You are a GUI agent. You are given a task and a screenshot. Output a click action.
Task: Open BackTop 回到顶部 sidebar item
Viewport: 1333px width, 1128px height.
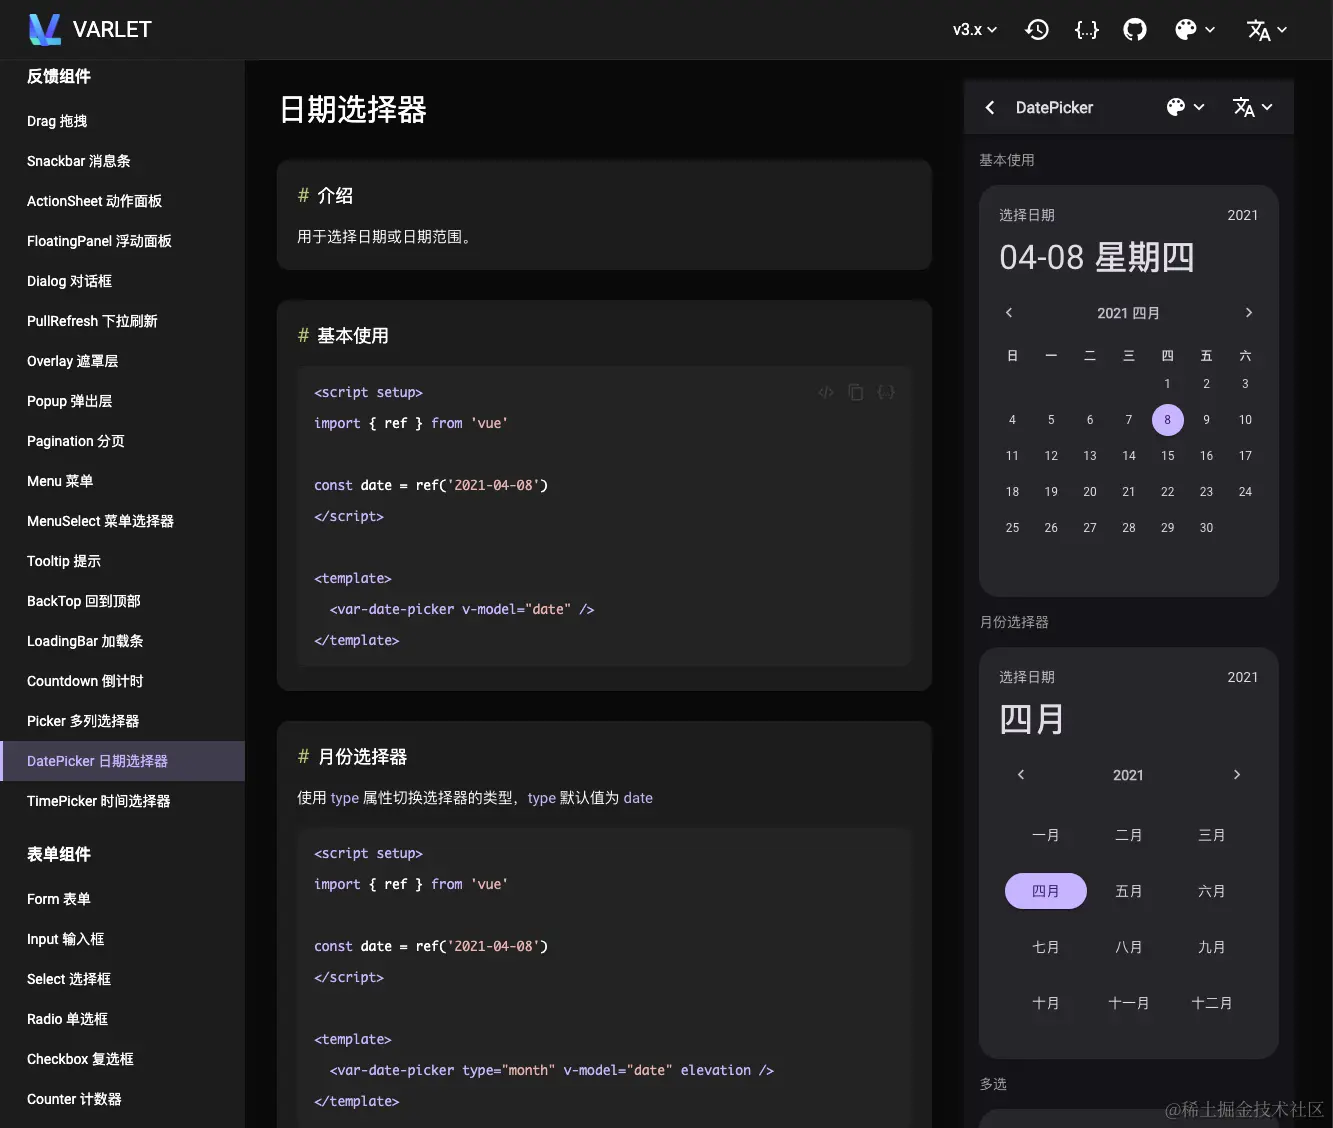coord(122,601)
